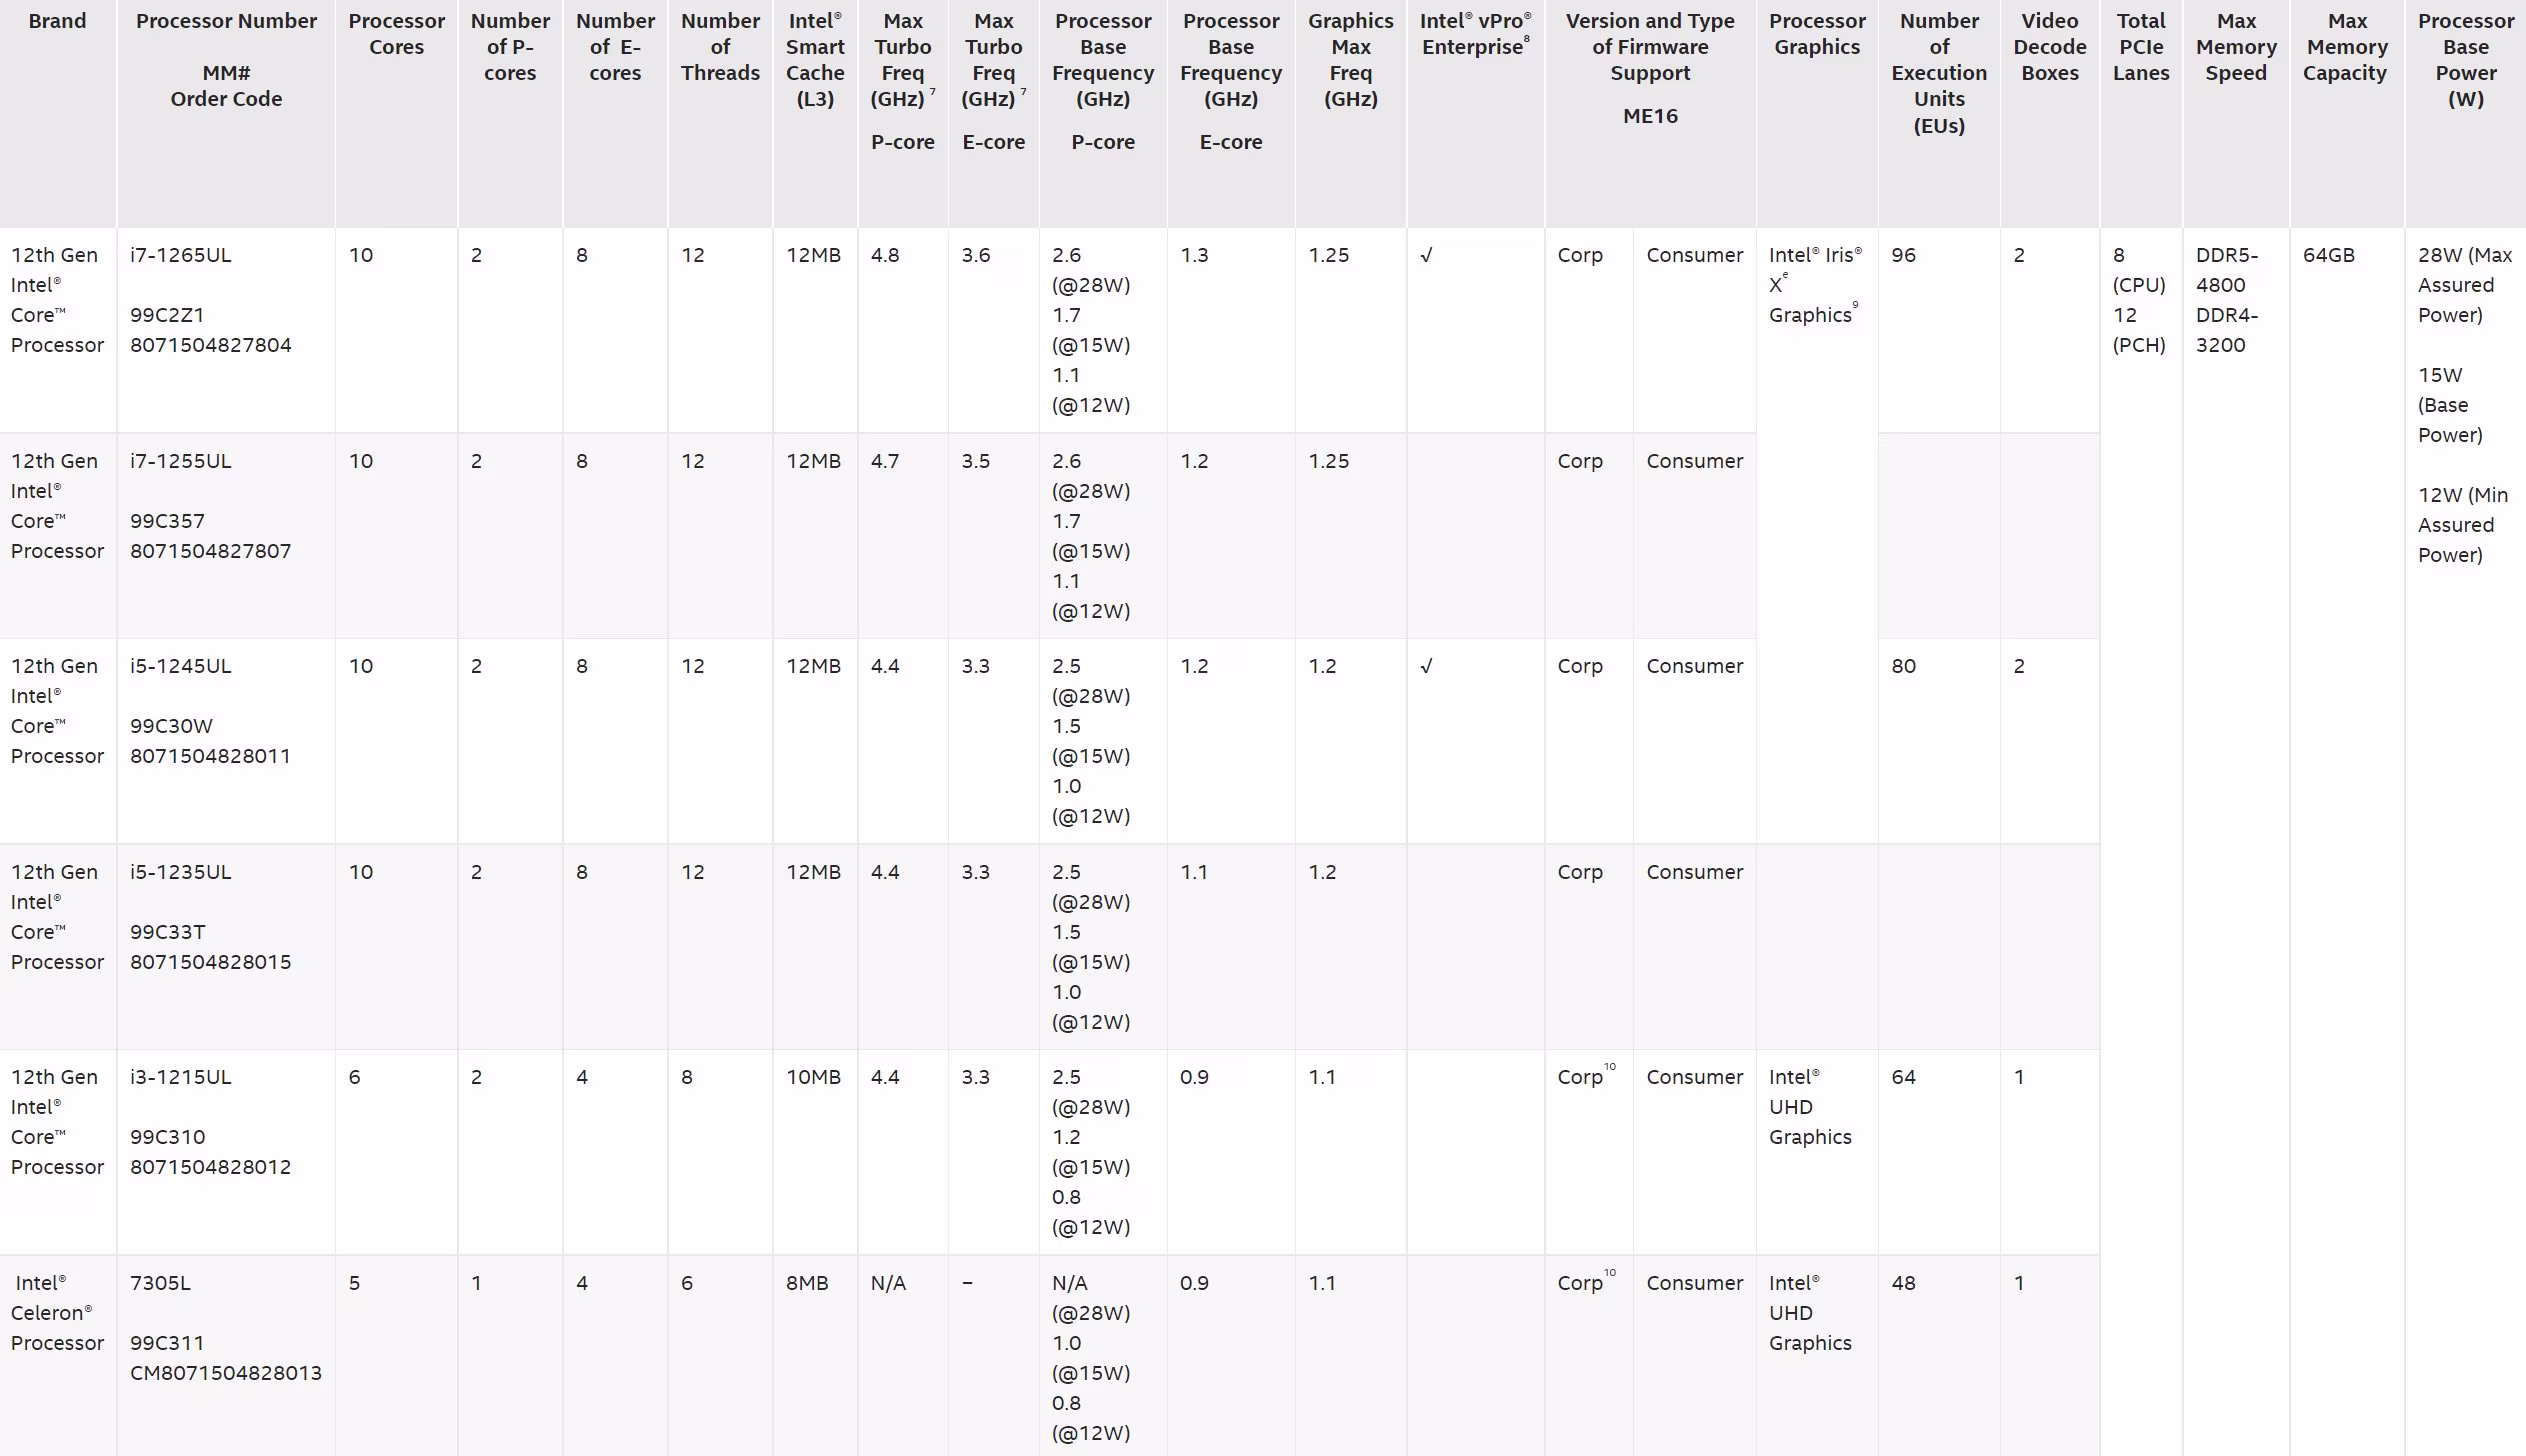Click the Intel Iris Xe Graphics cell

tap(1816, 285)
